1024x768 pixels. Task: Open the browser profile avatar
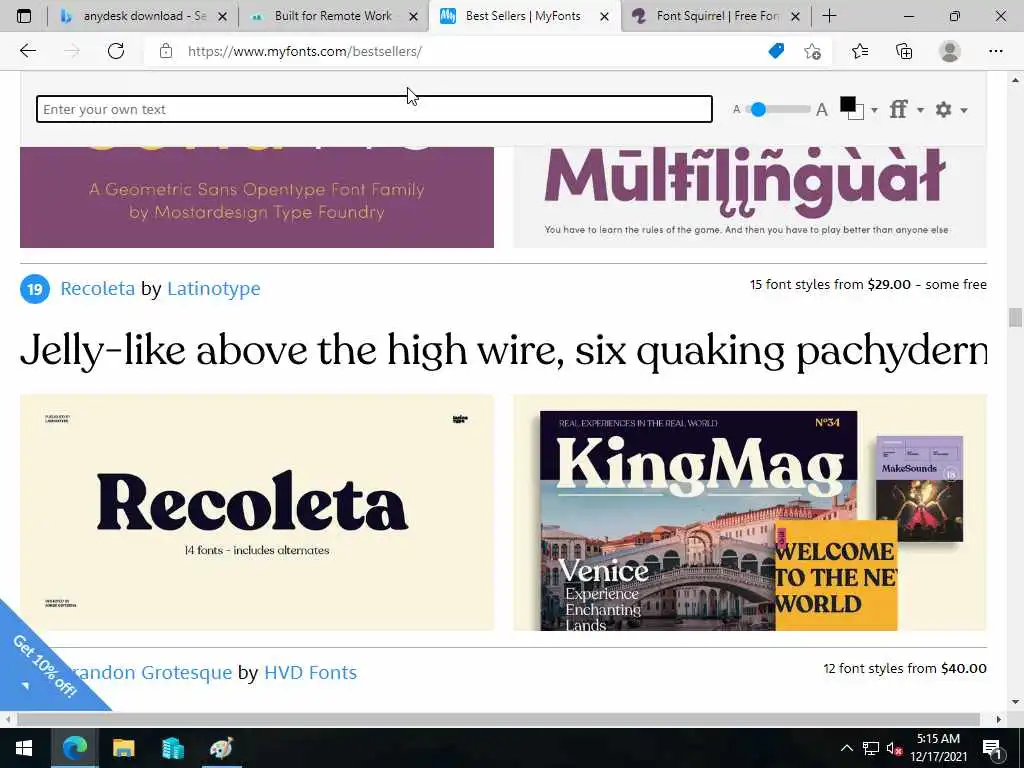coord(950,51)
